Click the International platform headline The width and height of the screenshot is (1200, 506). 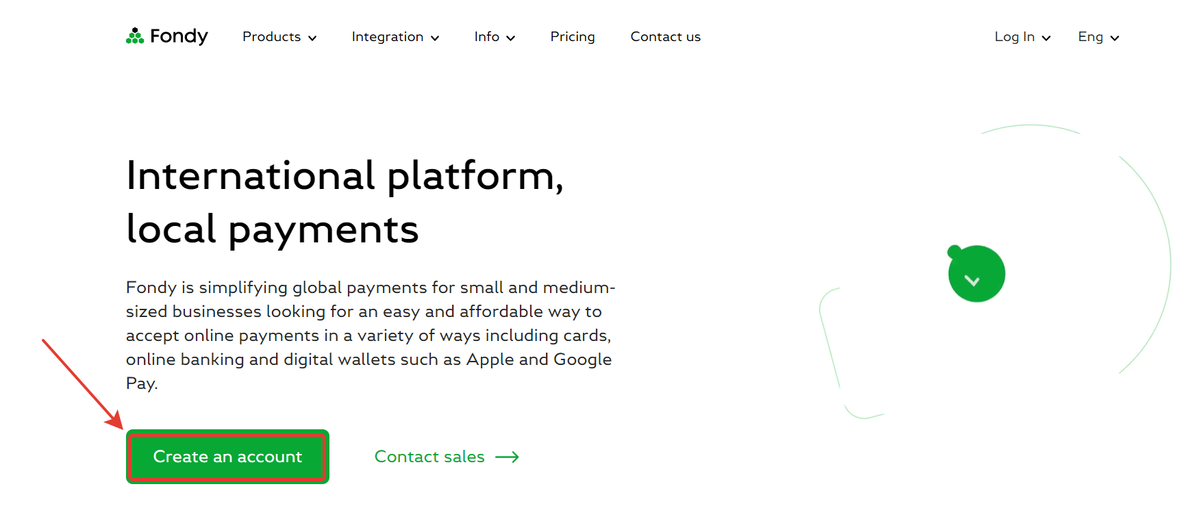point(345,203)
